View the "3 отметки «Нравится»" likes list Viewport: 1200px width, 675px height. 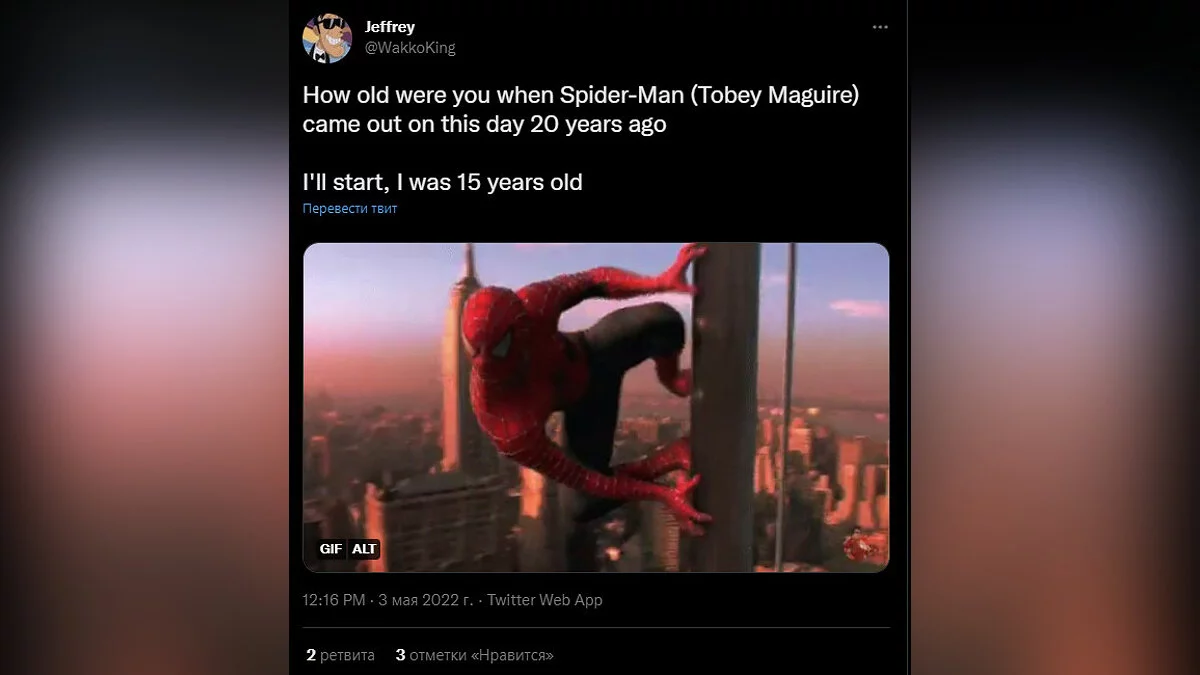point(475,655)
